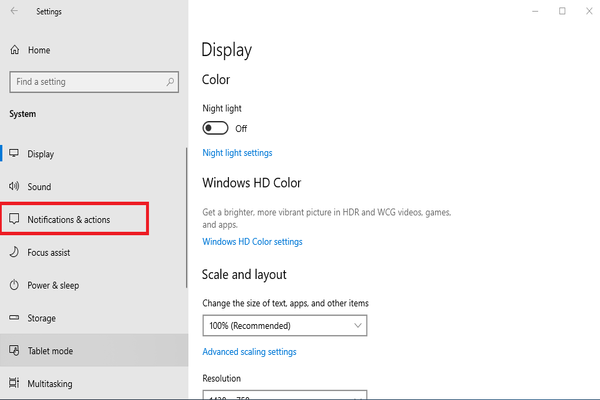Click the Storage drive icon
Image resolution: width=600 pixels, height=400 pixels.
click(14, 317)
